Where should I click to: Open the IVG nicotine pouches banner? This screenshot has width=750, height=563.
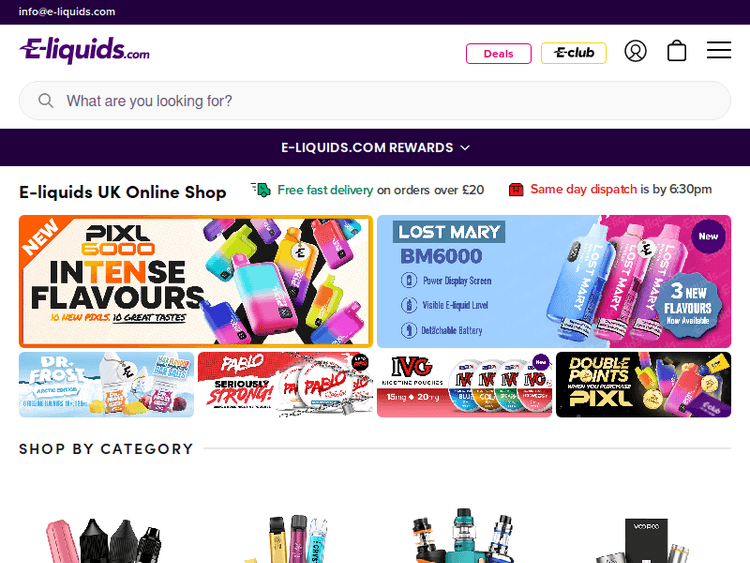464,385
